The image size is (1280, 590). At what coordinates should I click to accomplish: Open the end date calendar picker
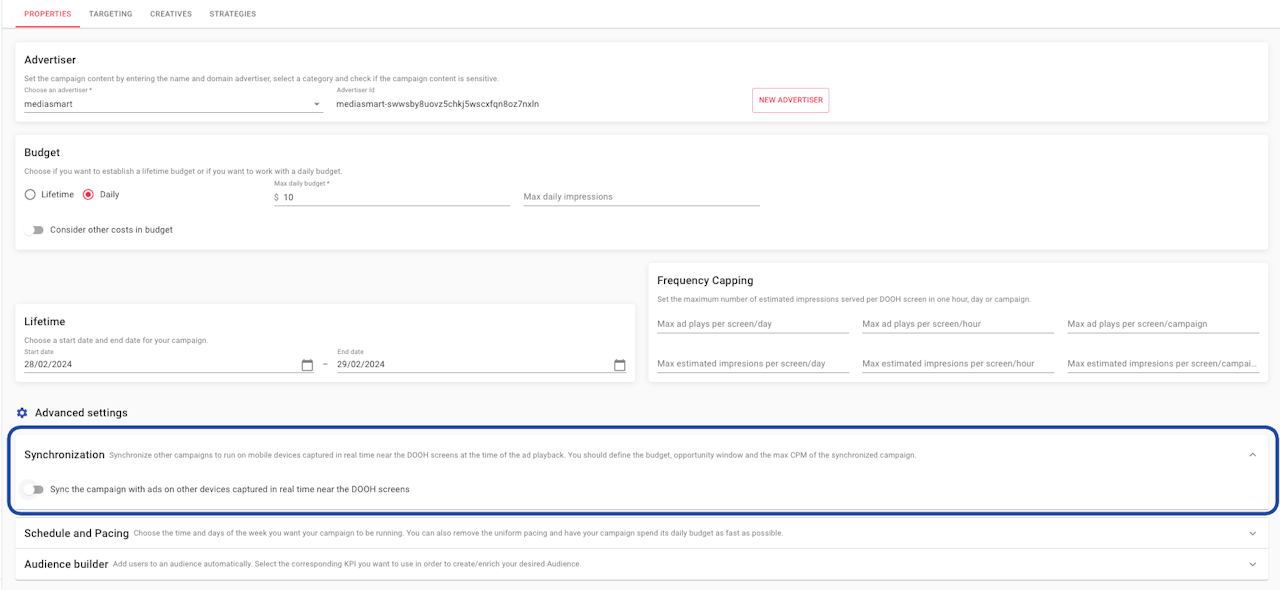click(x=620, y=365)
